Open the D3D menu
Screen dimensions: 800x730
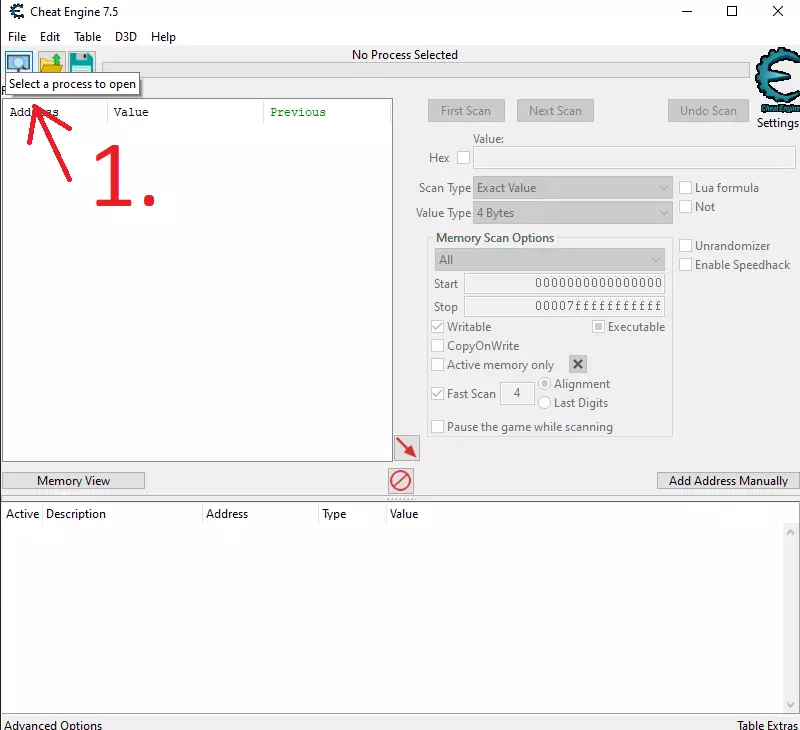click(126, 37)
